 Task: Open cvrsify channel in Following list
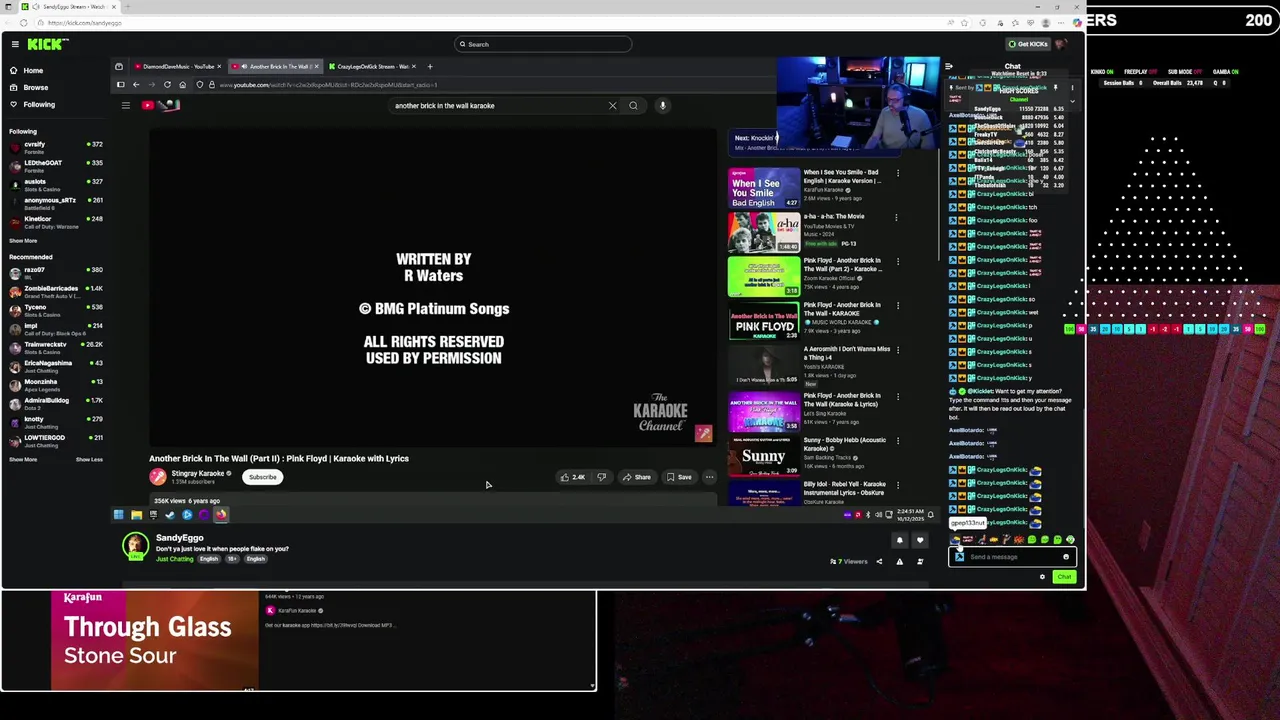[x=56, y=147]
